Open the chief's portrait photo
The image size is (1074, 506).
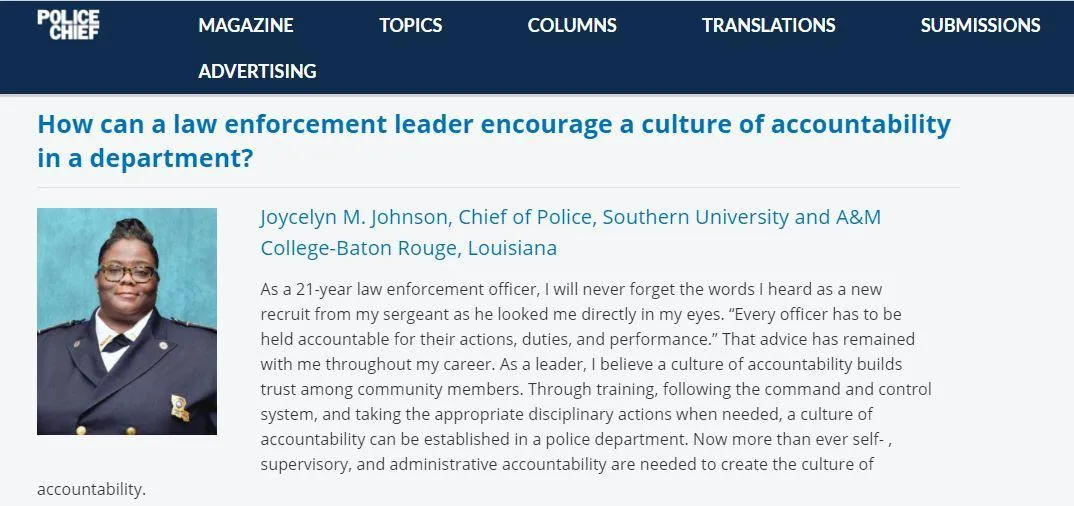point(127,321)
